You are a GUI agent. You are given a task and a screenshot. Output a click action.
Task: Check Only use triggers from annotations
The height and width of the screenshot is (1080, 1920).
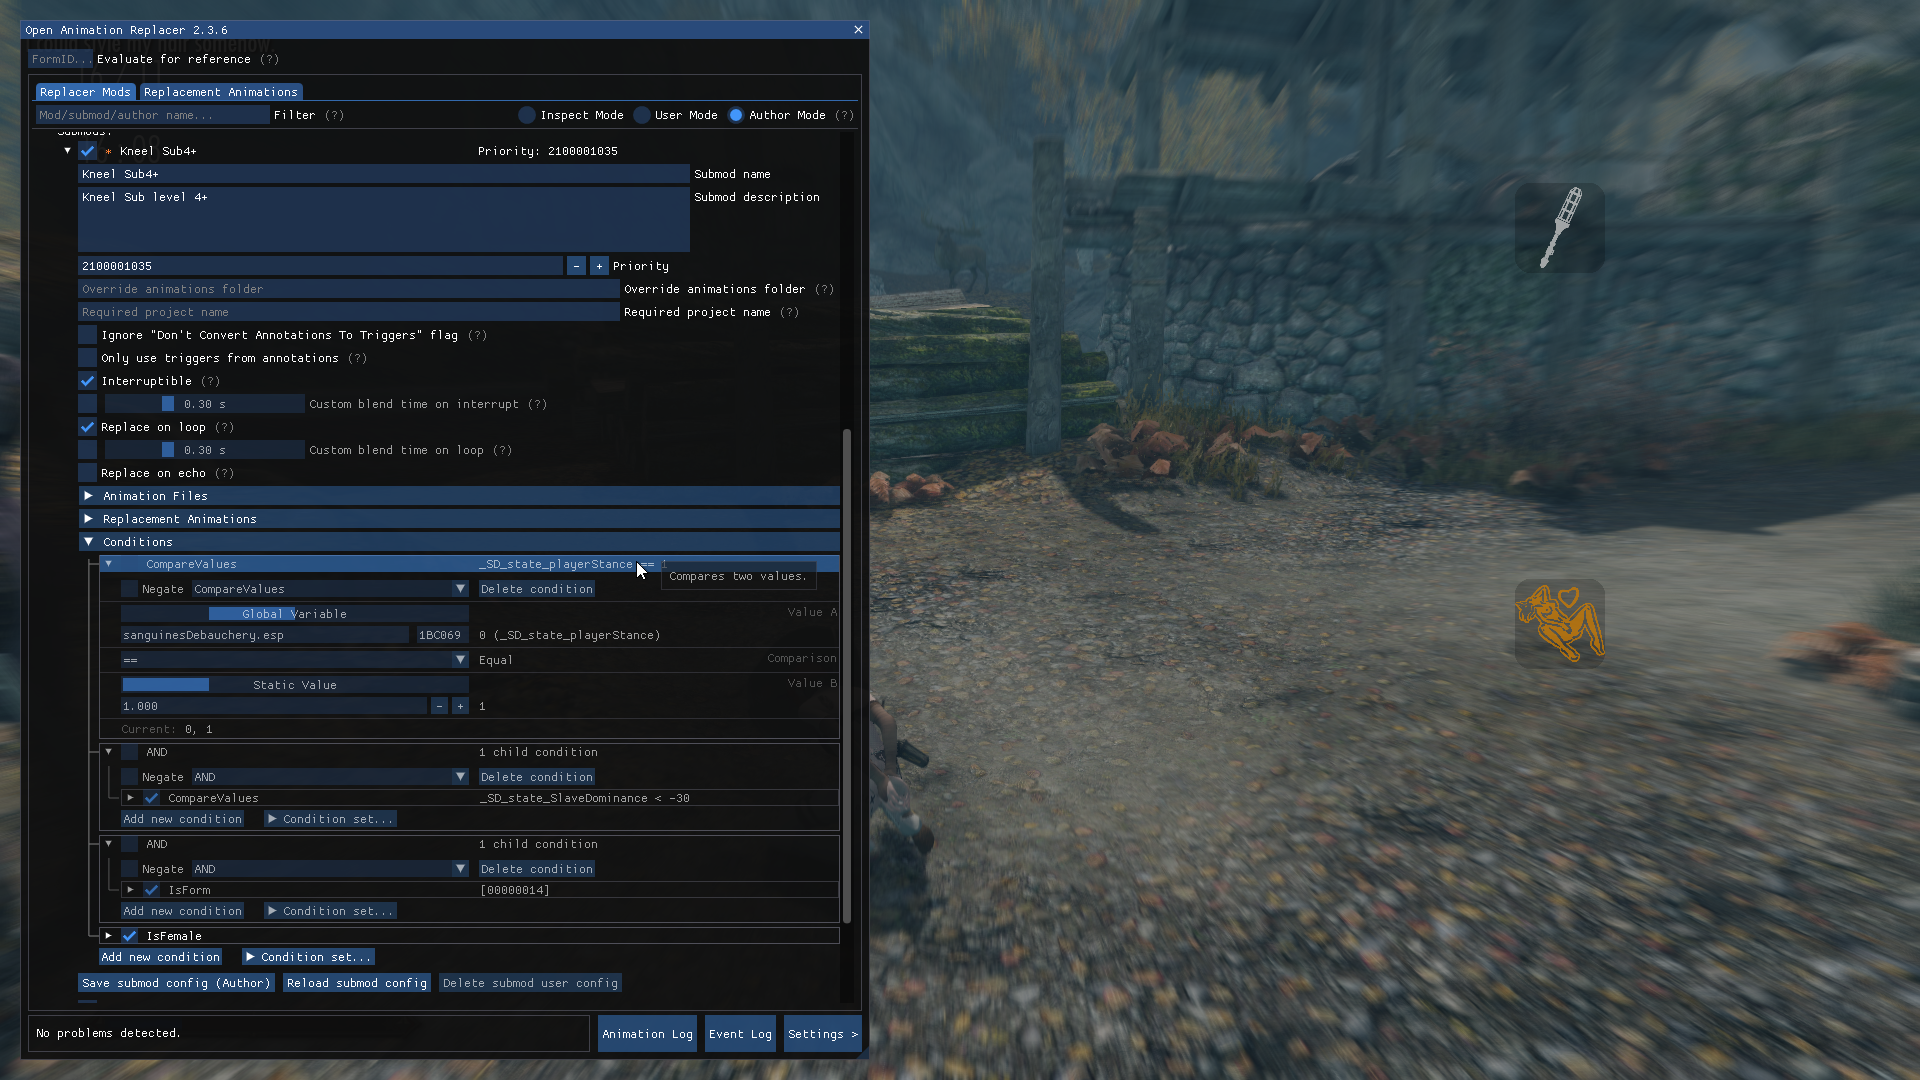[x=88, y=358]
